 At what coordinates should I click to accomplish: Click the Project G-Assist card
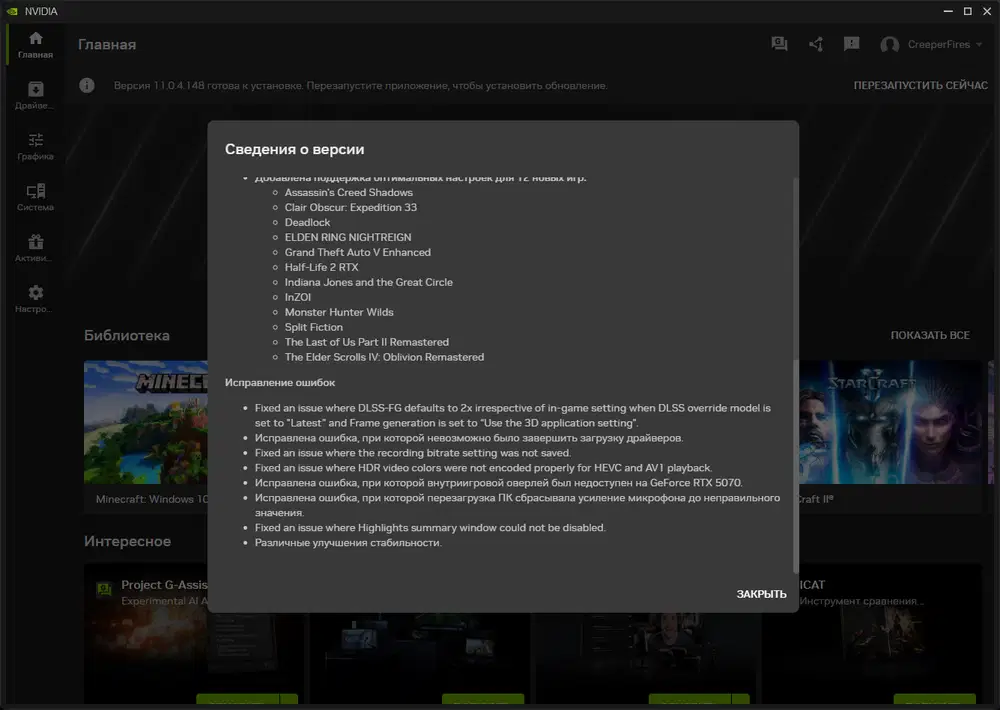point(145,635)
